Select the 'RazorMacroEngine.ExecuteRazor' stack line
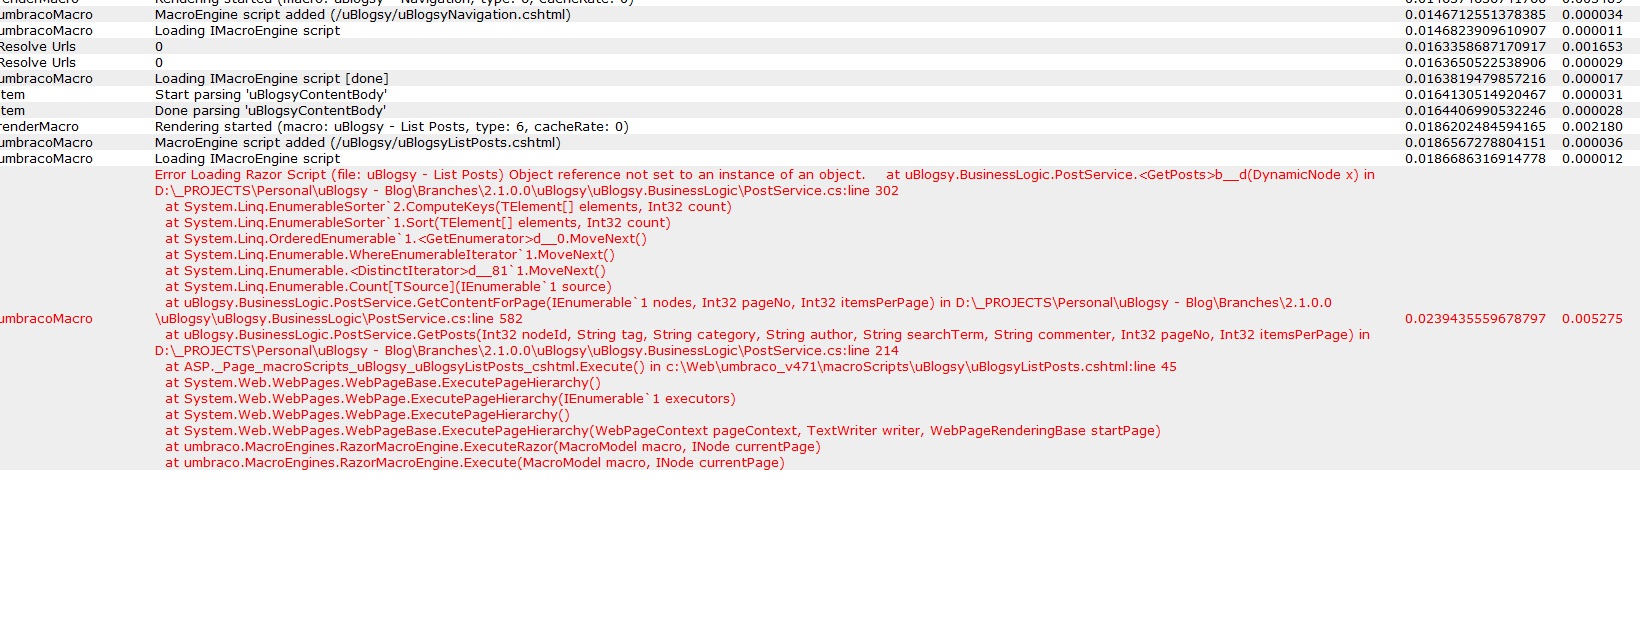The height and width of the screenshot is (630, 1642). click(493, 447)
